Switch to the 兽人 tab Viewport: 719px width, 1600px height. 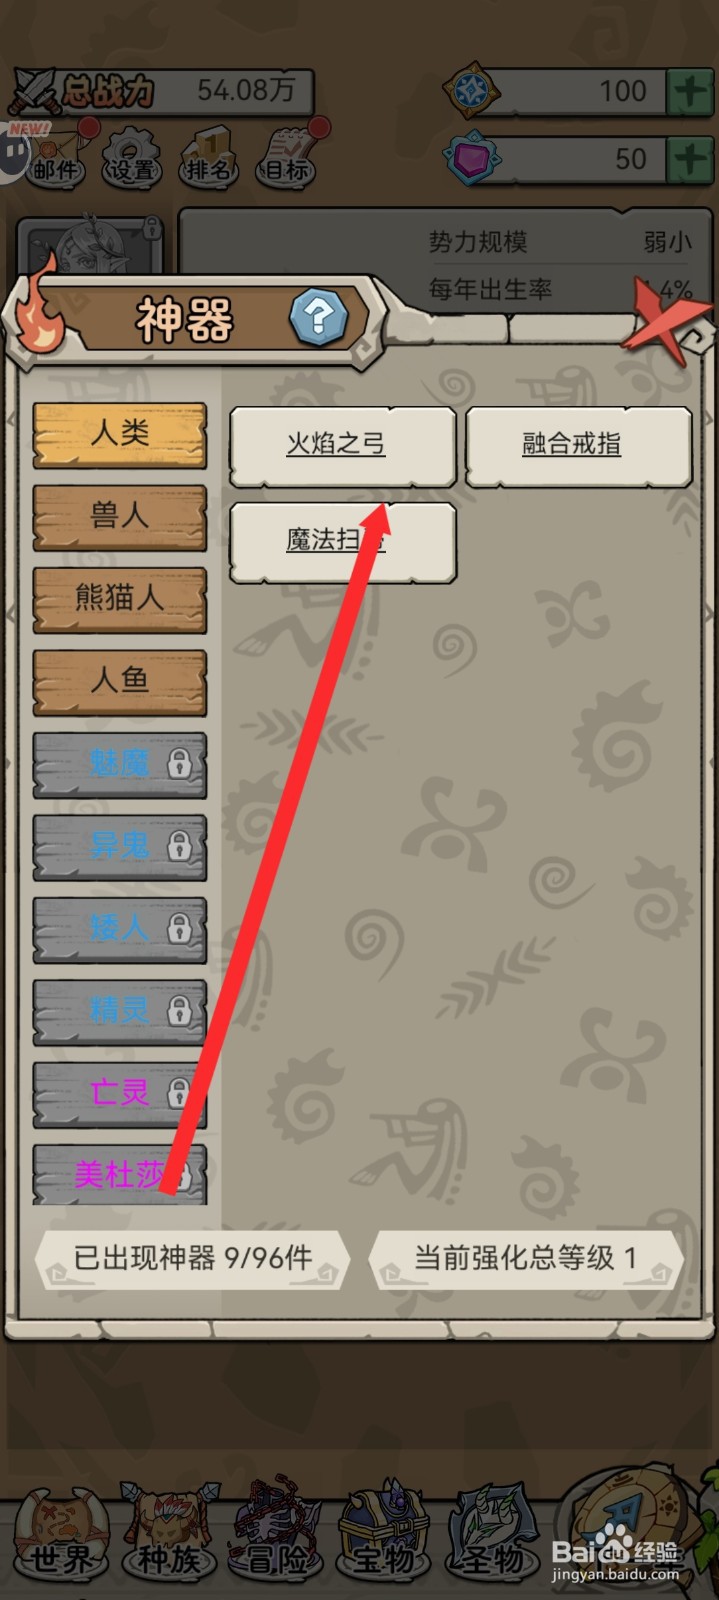pyautogui.click(x=120, y=516)
